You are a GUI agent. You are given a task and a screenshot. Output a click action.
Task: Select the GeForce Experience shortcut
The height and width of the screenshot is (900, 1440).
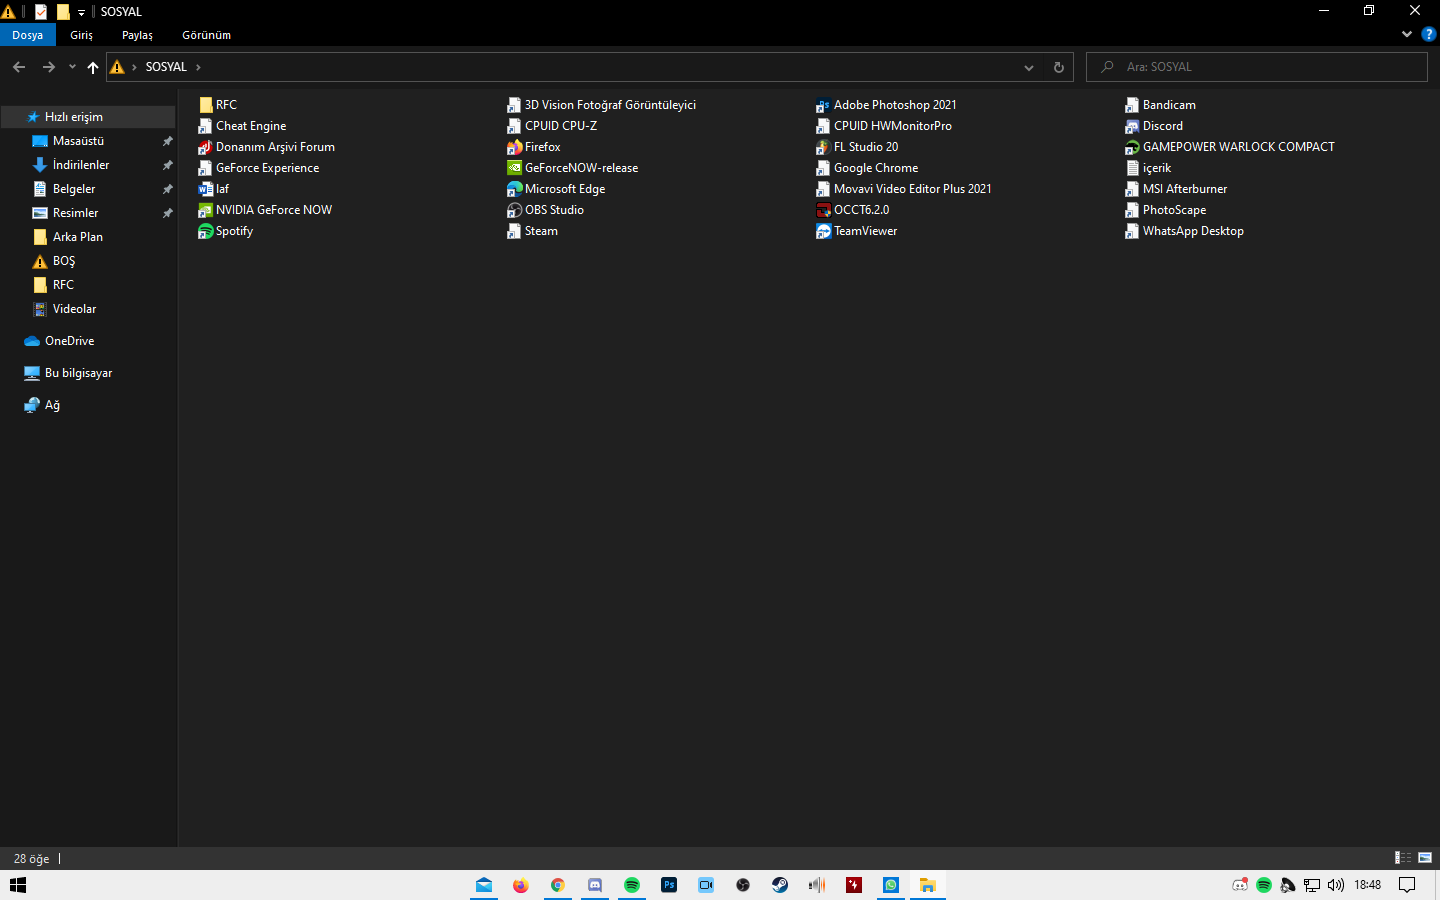[x=259, y=168]
